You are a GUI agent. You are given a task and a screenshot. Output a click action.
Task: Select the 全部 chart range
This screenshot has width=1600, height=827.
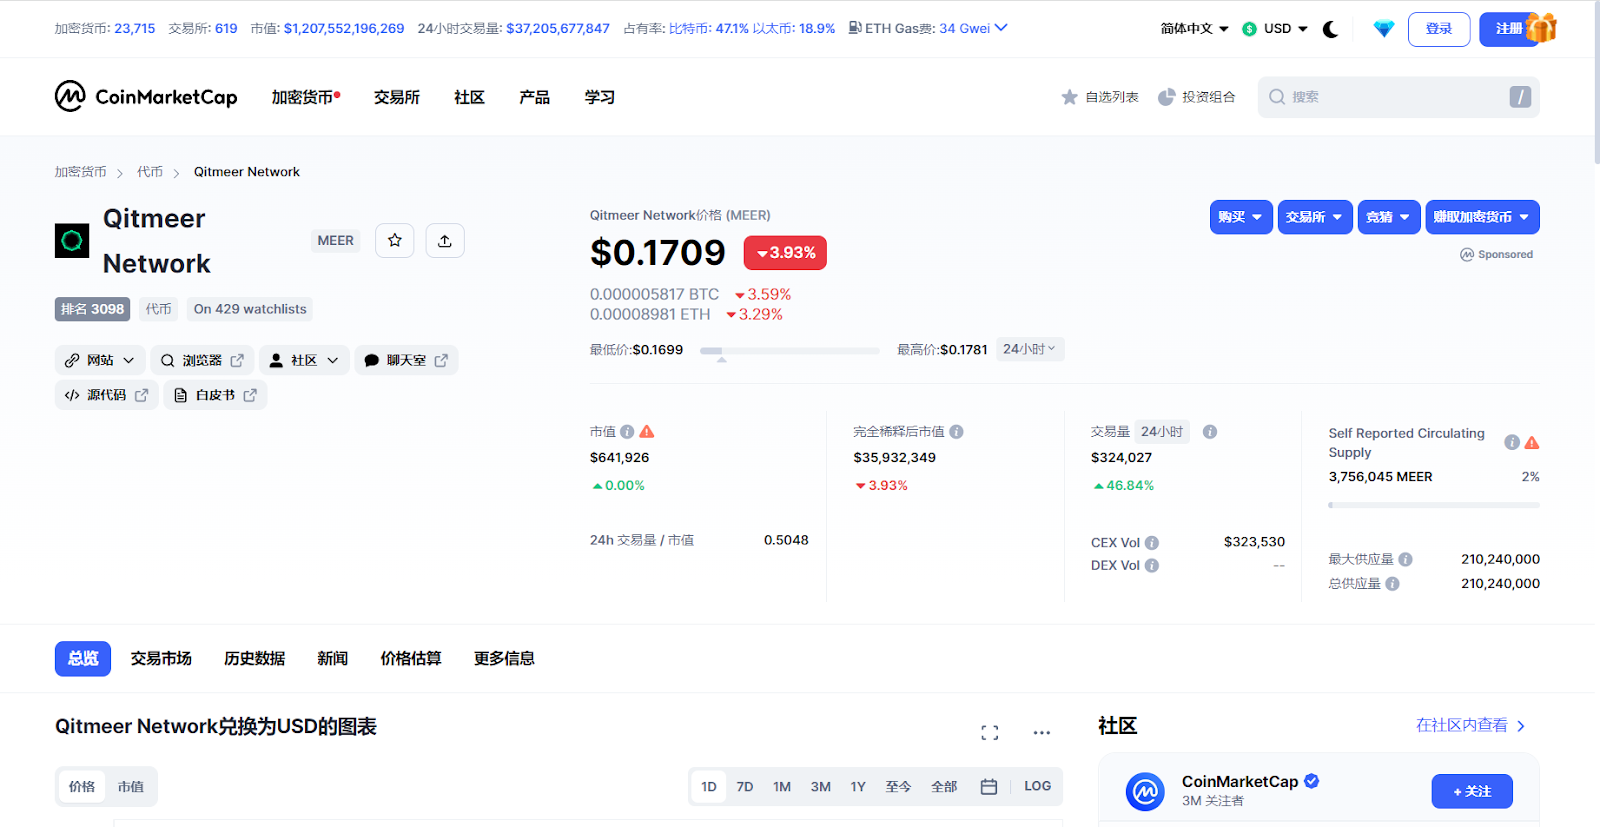tap(944, 787)
